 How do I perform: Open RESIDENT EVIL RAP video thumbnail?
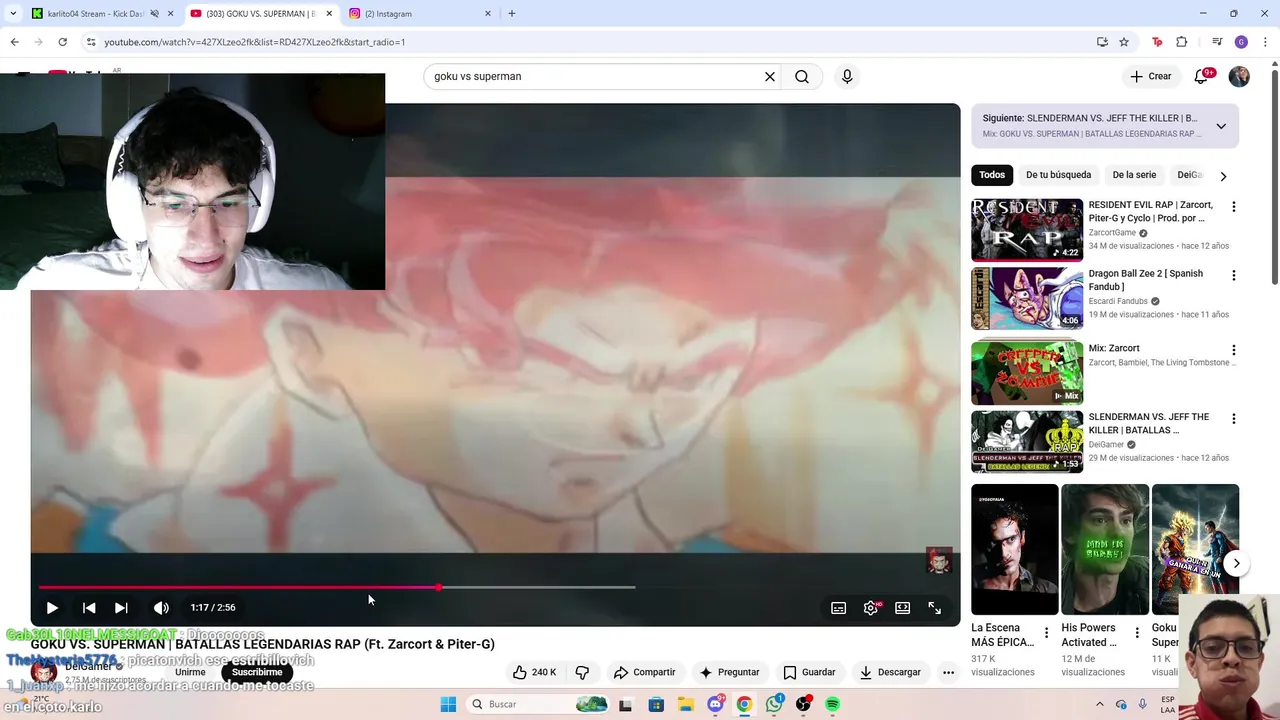(x=1027, y=229)
